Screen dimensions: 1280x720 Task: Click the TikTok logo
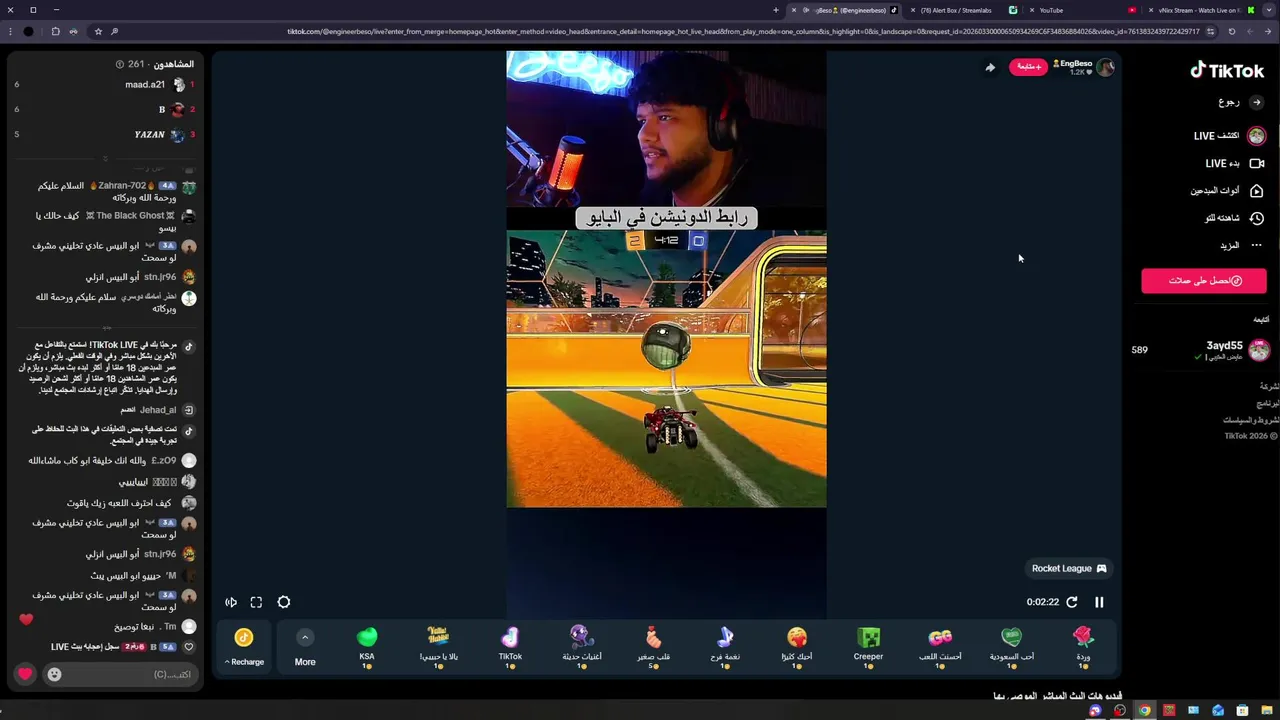[x=1227, y=70]
